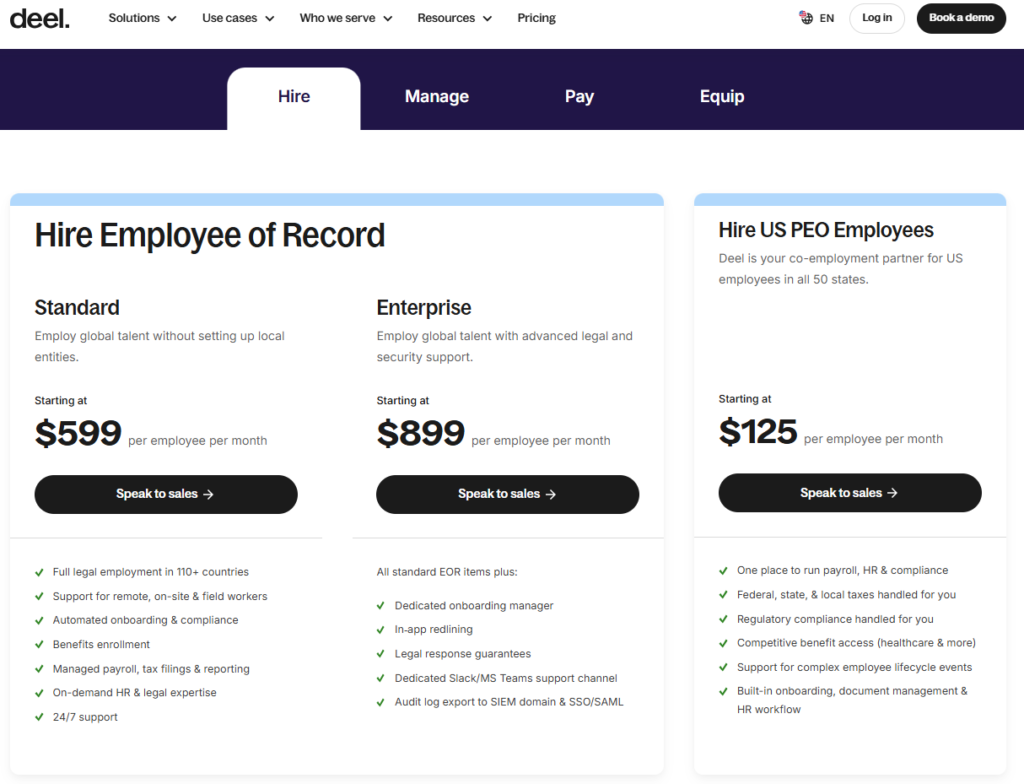
Task: Click the checkmark next to Dedicated onboarding manager
Action: pos(381,606)
